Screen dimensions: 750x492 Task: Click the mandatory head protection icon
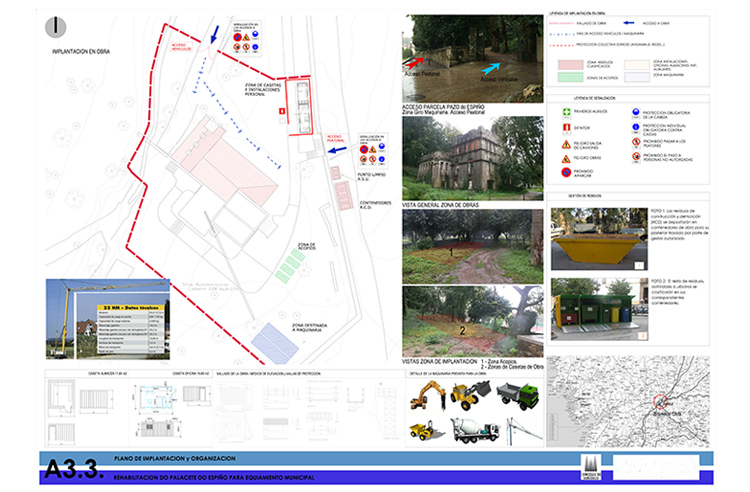click(636, 111)
